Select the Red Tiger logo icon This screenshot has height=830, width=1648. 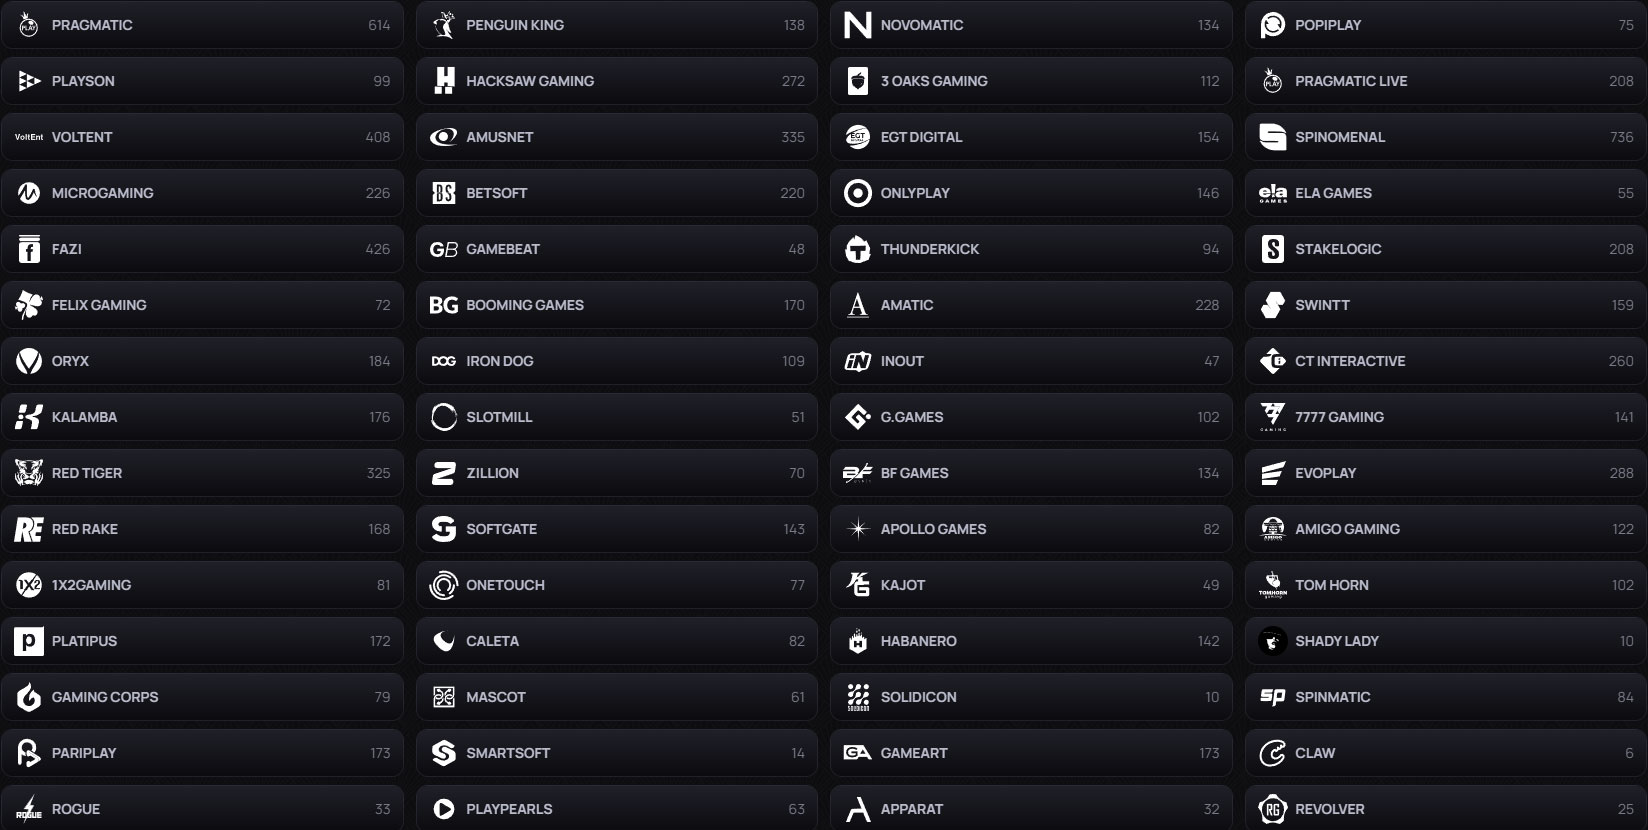tap(29, 473)
